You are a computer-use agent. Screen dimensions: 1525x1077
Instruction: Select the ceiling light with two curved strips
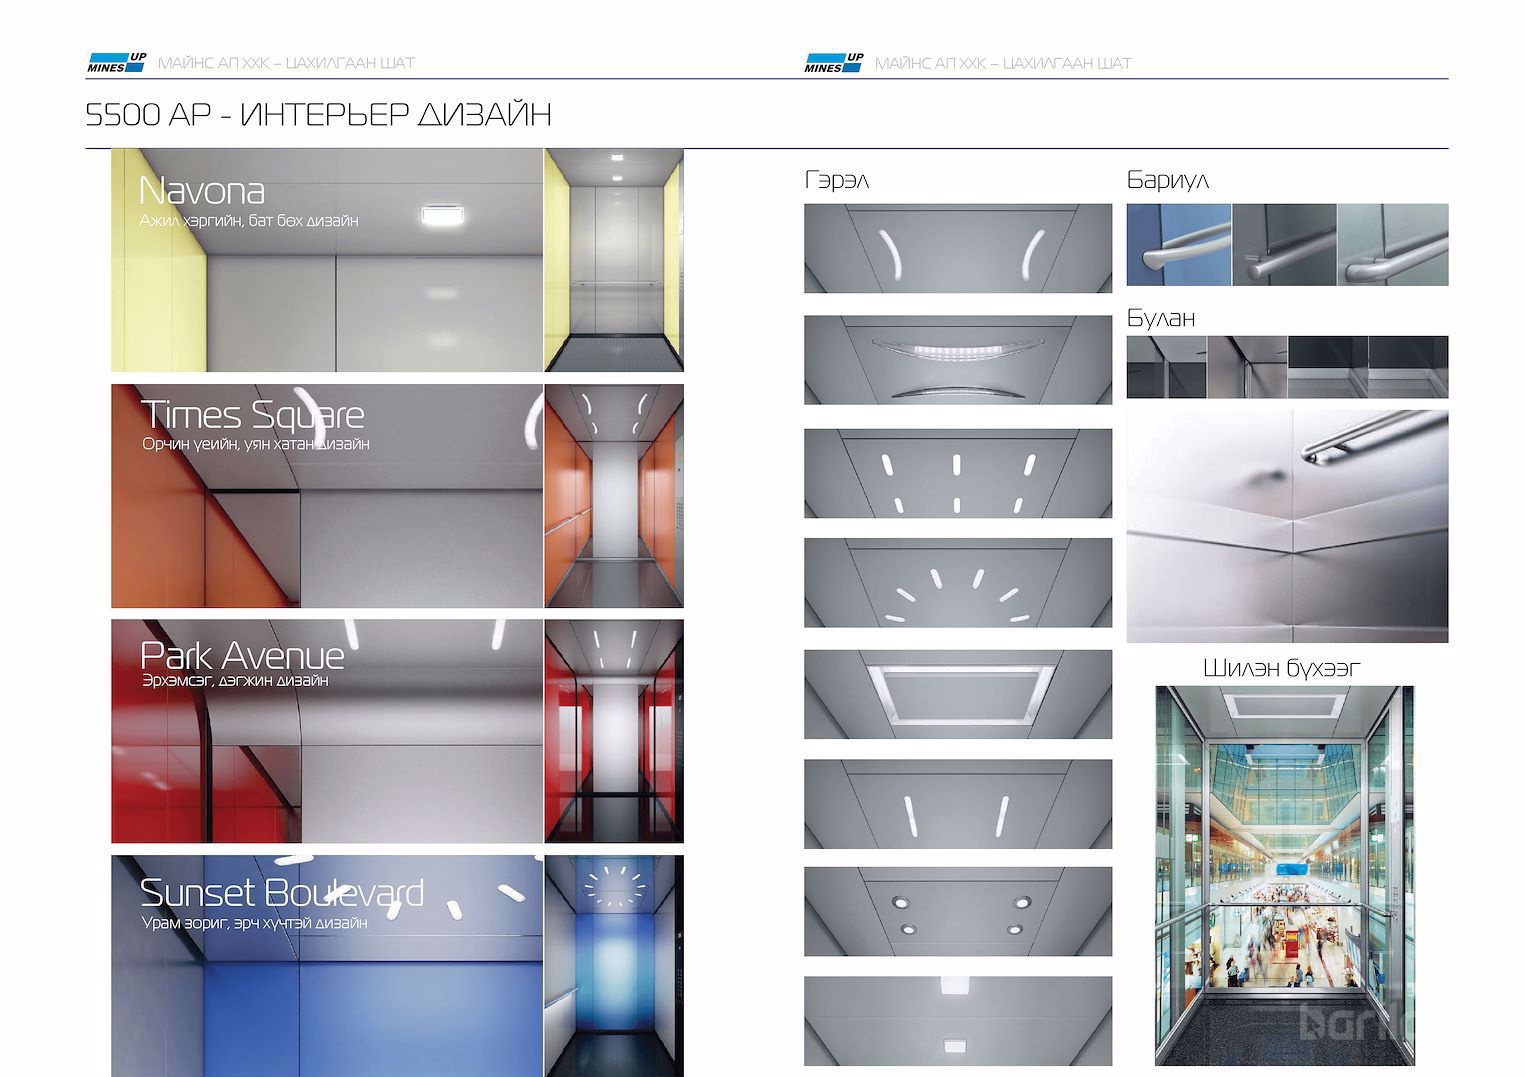coord(957,249)
